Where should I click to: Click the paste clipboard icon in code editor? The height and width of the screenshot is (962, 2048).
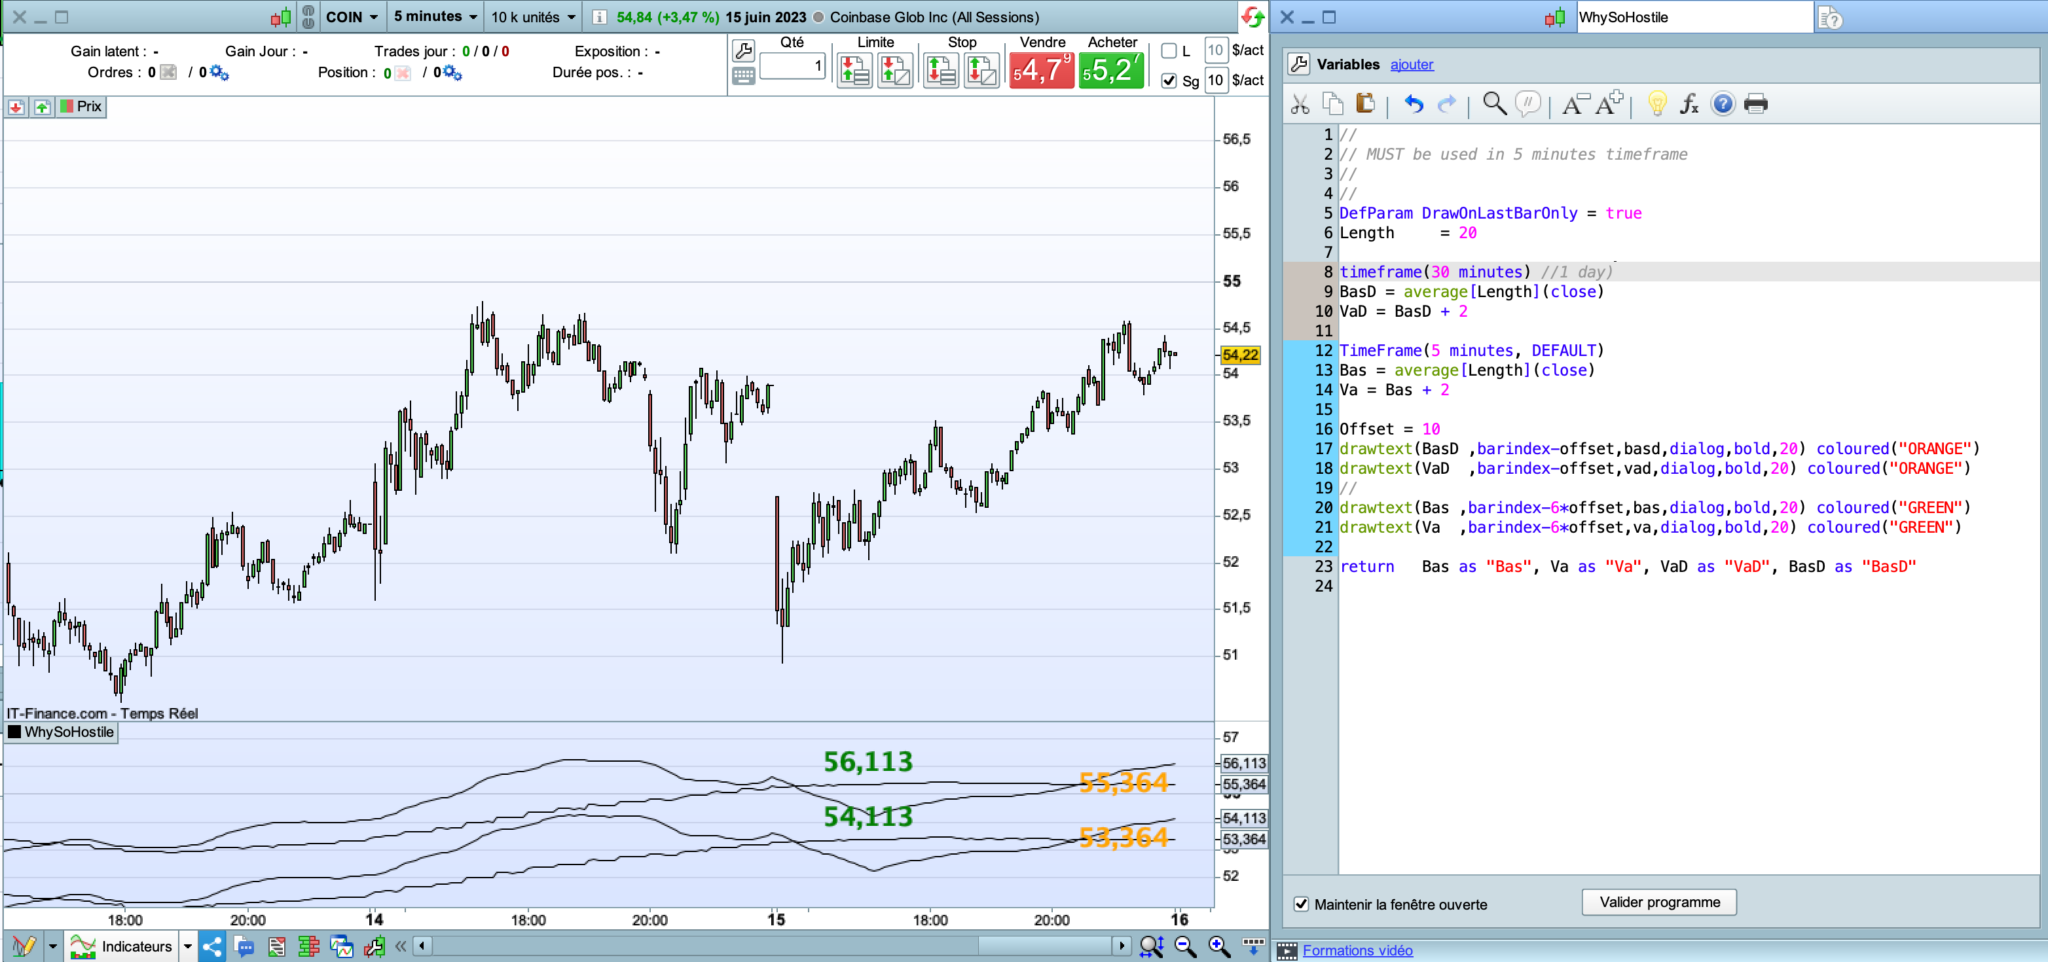click(1365, 104)
